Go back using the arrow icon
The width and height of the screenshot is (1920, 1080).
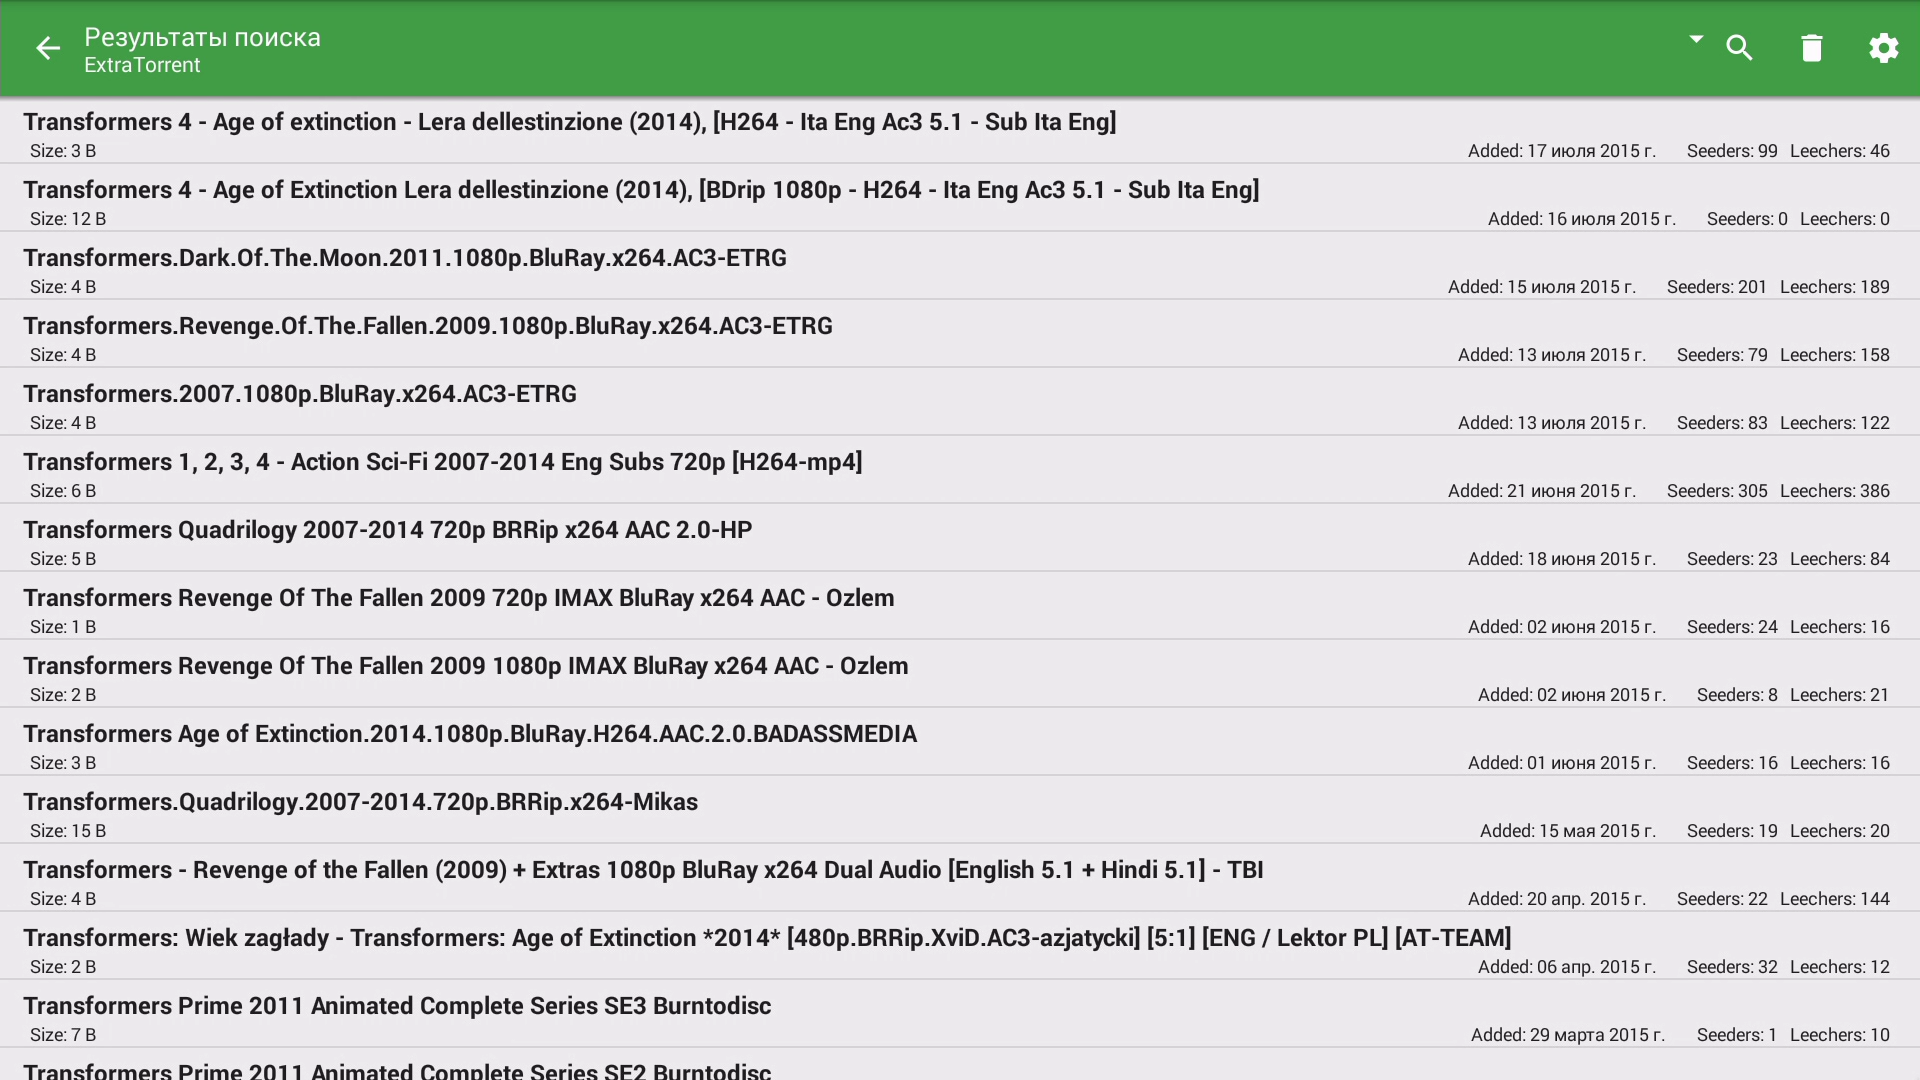[x=47, y=48]
